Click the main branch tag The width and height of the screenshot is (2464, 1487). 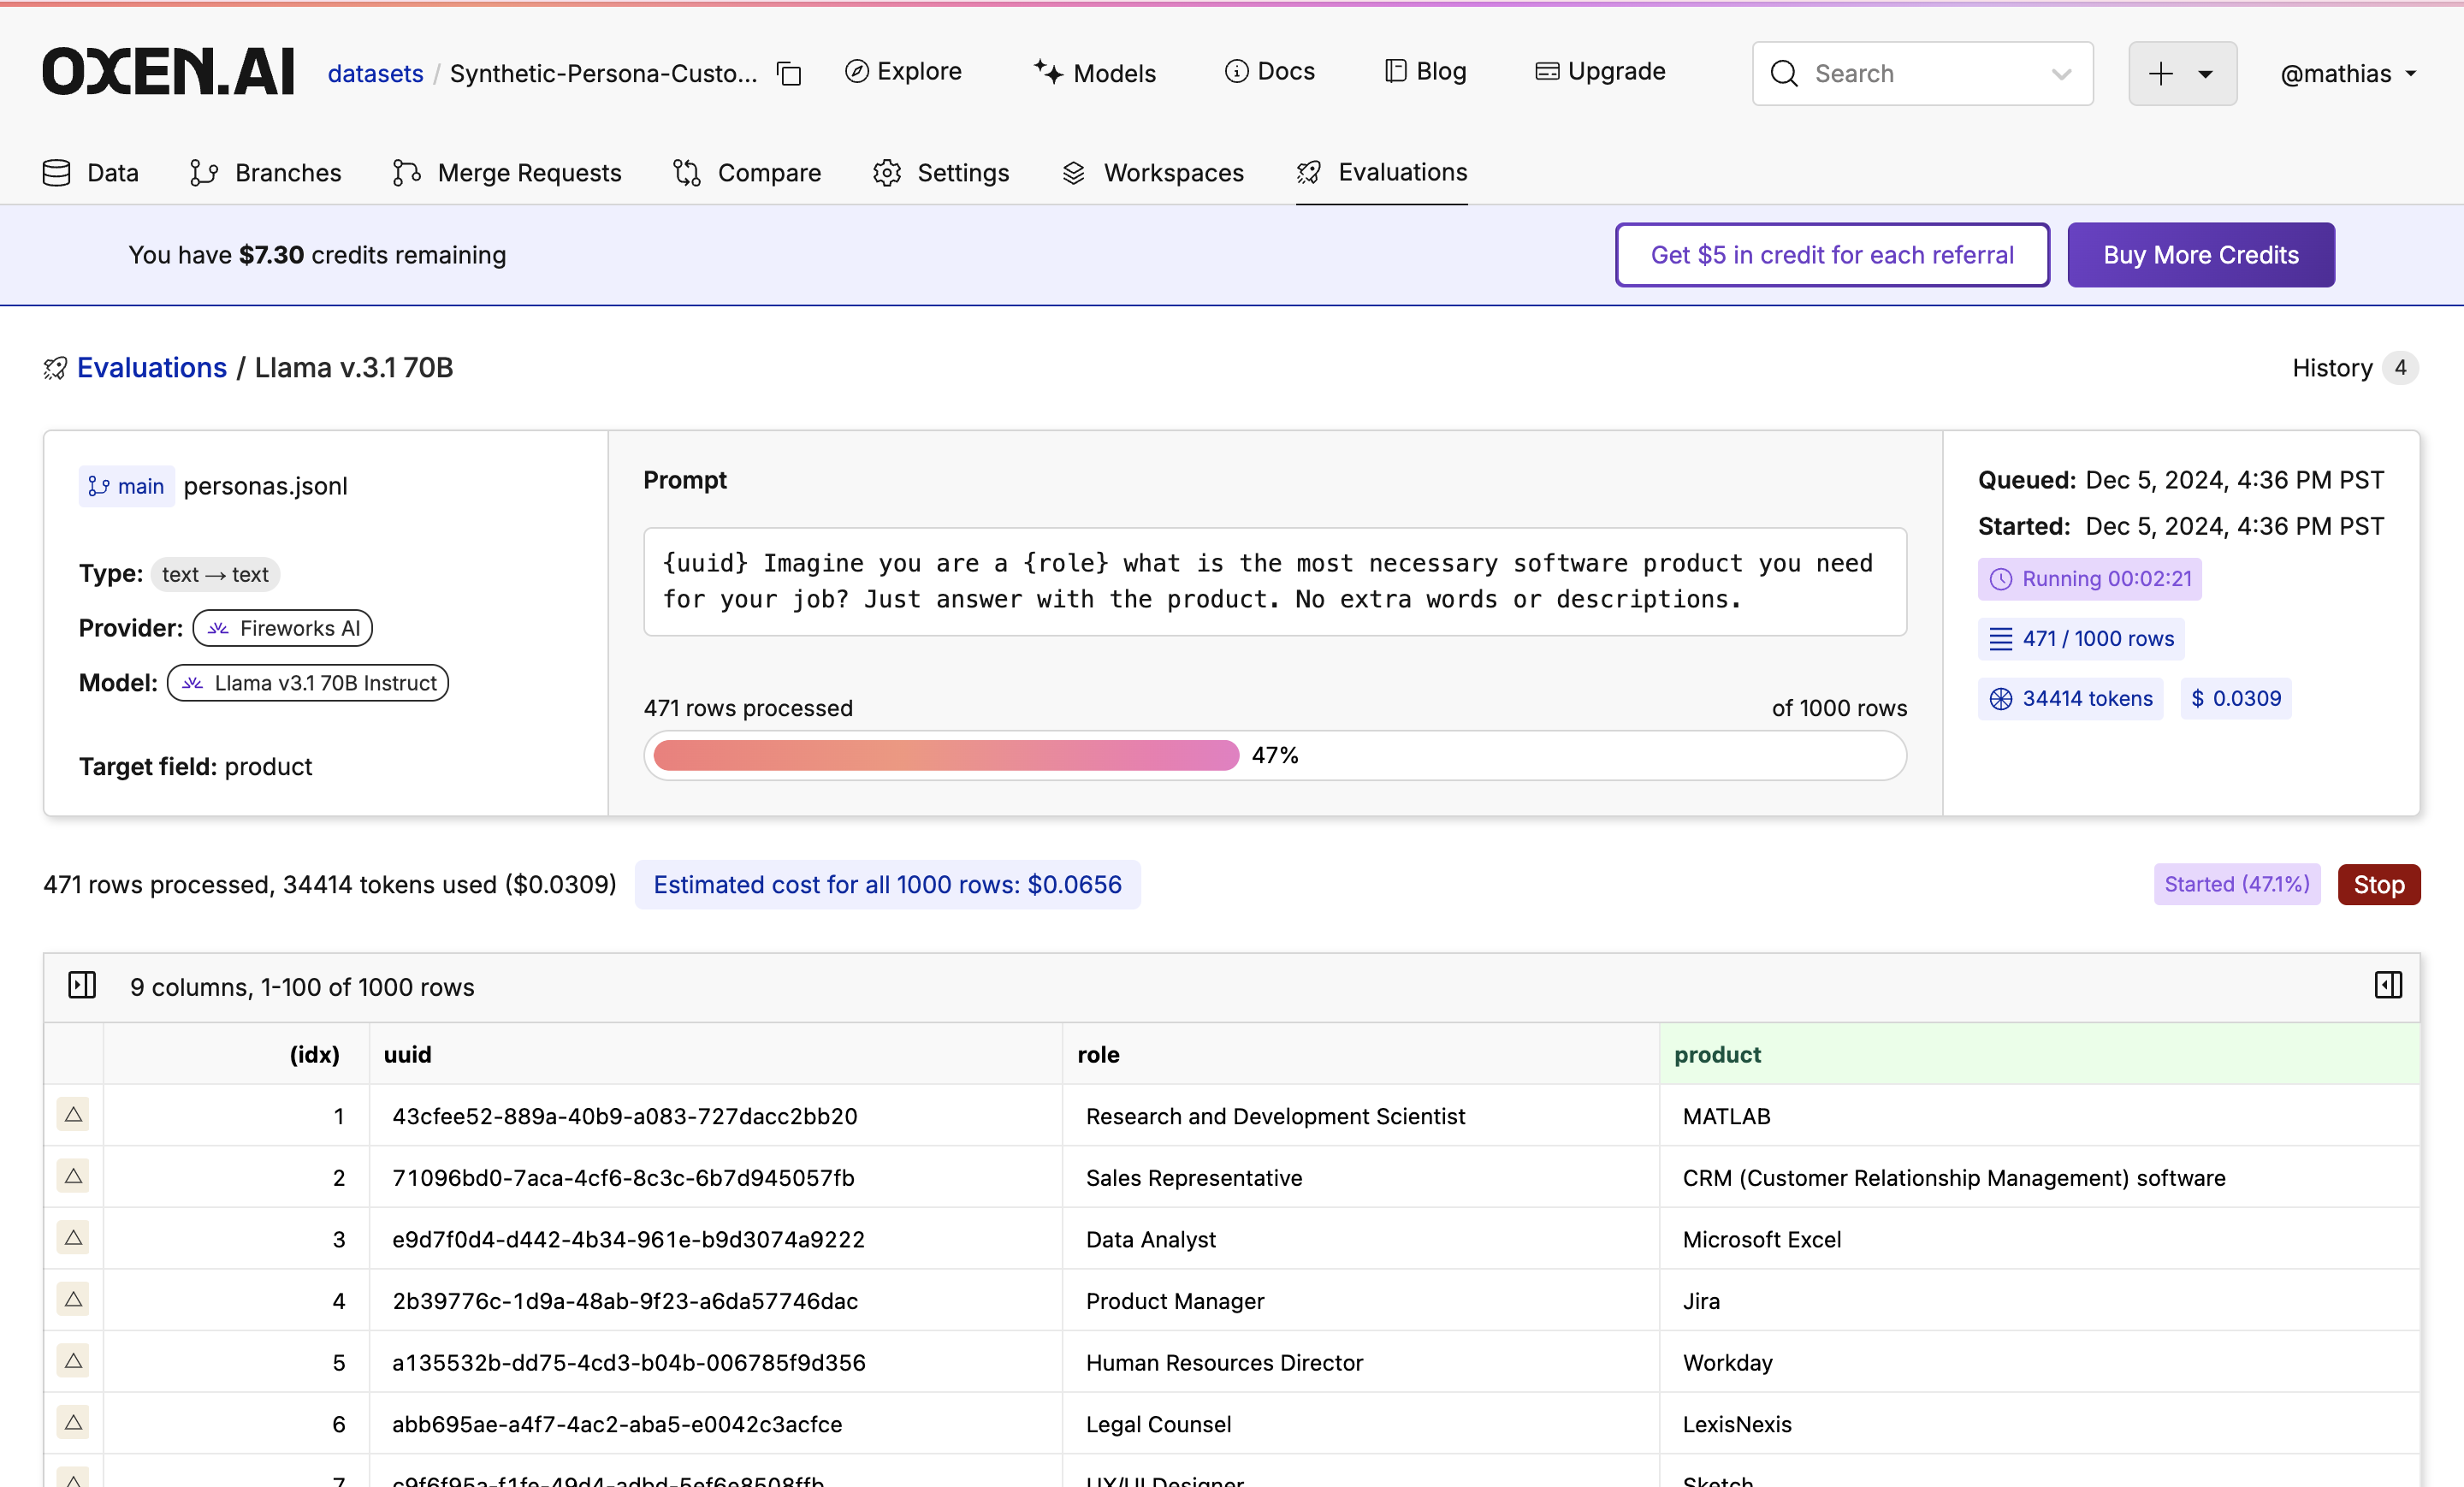[x=127, y=486]
